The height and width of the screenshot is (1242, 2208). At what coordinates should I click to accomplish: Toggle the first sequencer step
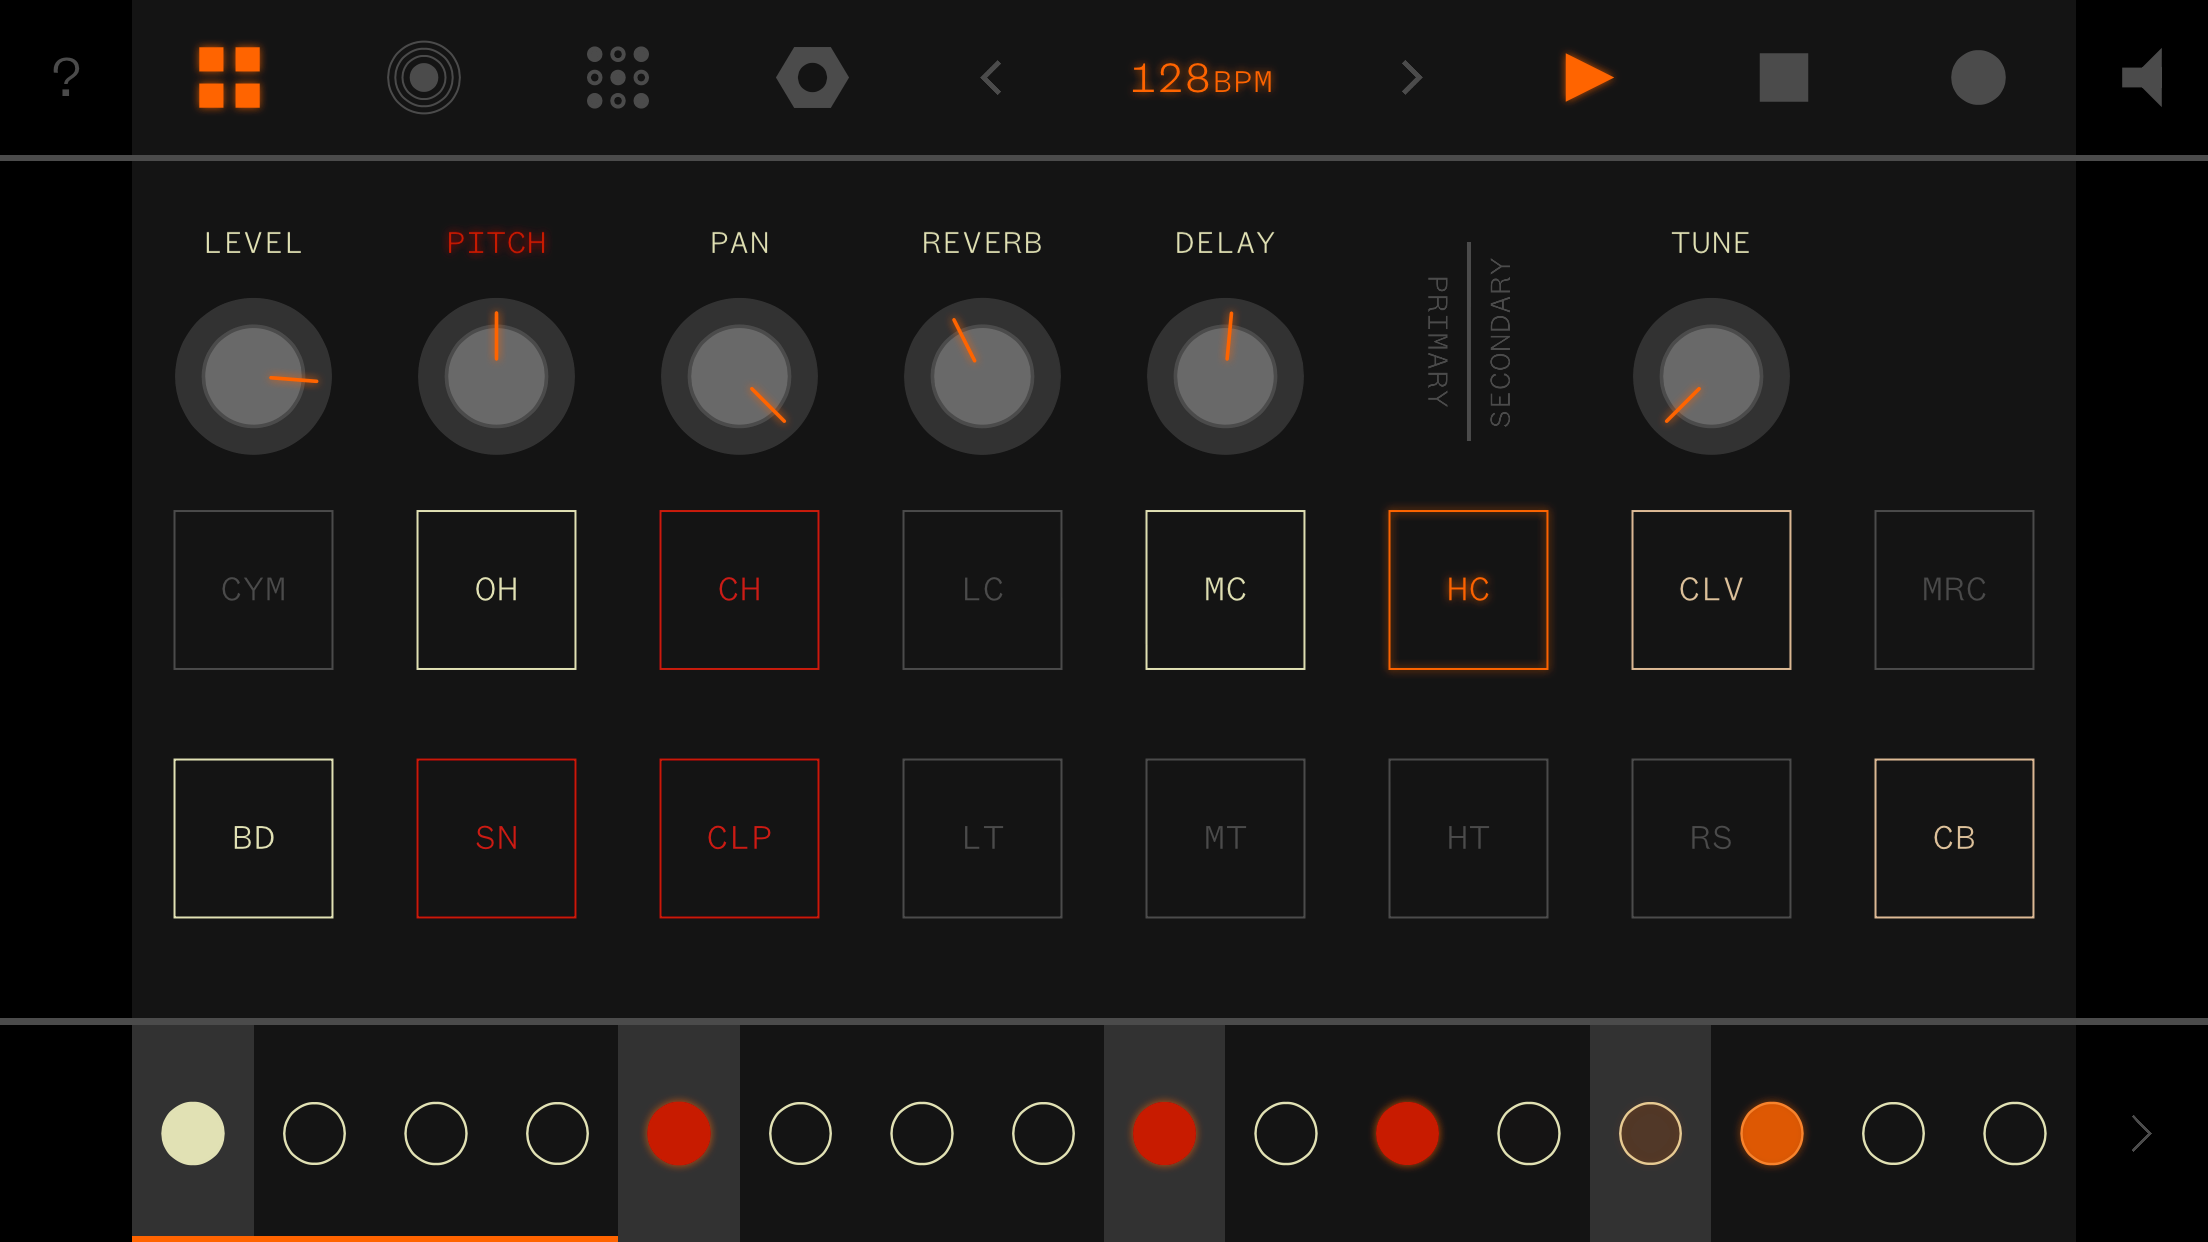point(192,1133)
